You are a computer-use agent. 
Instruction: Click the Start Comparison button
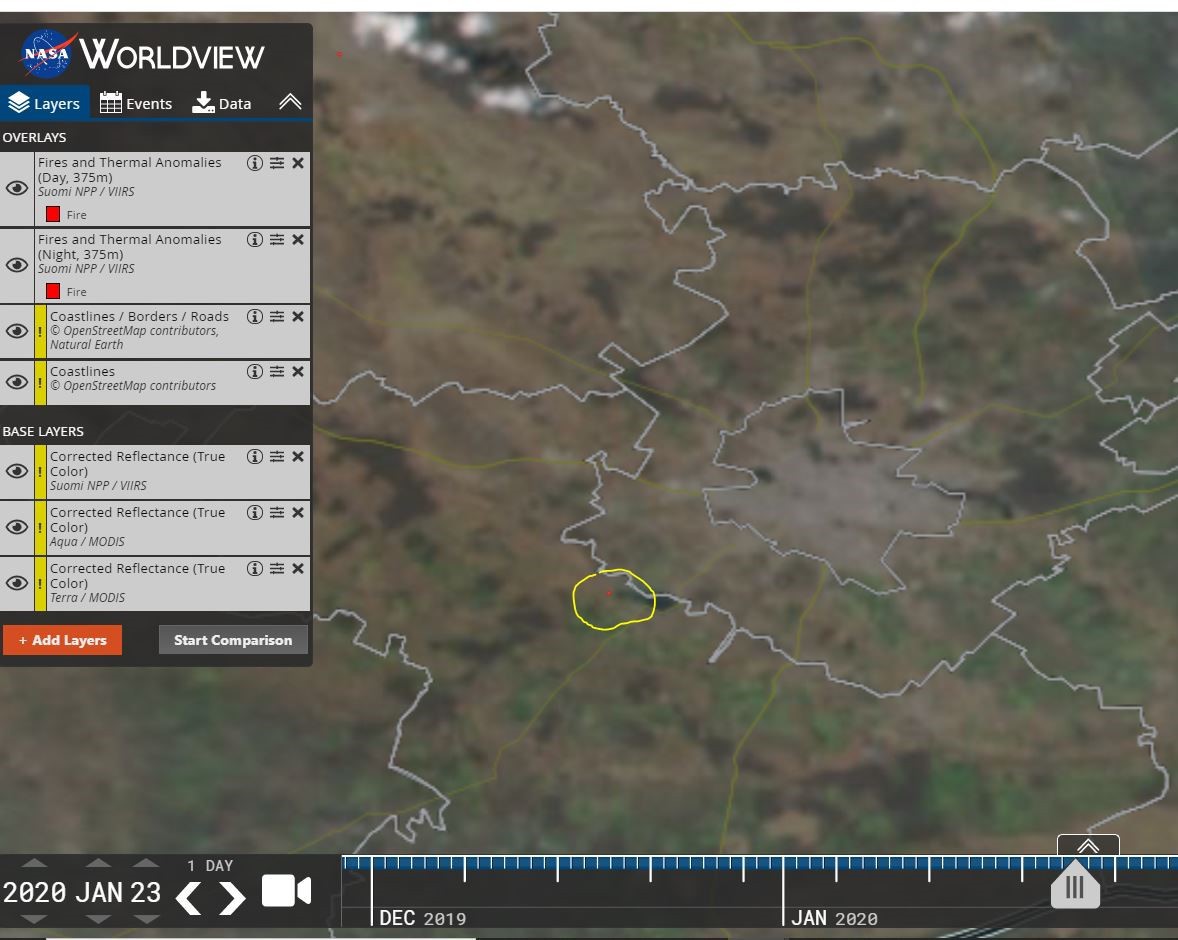233,640
